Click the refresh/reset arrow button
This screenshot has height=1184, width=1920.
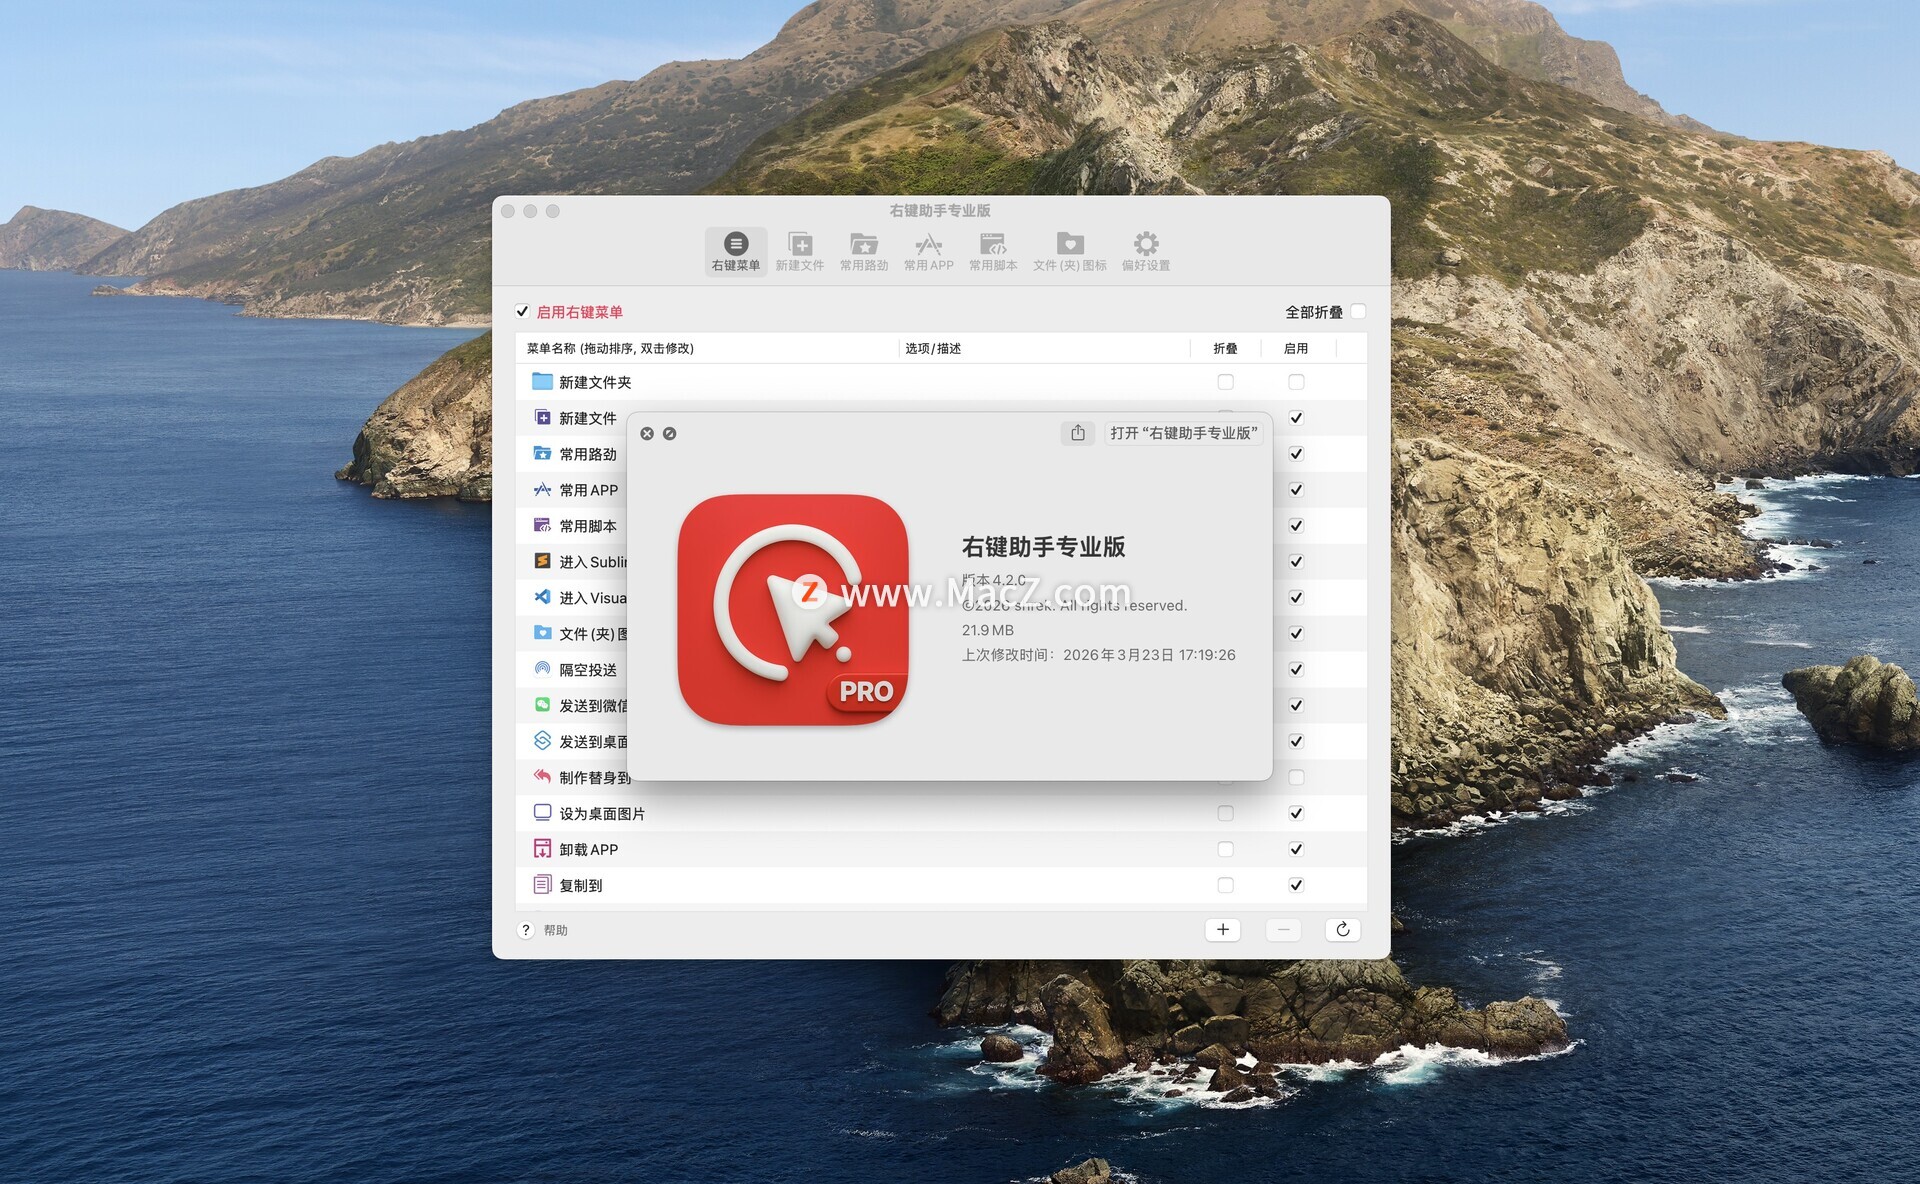[x=1342, y=930]
